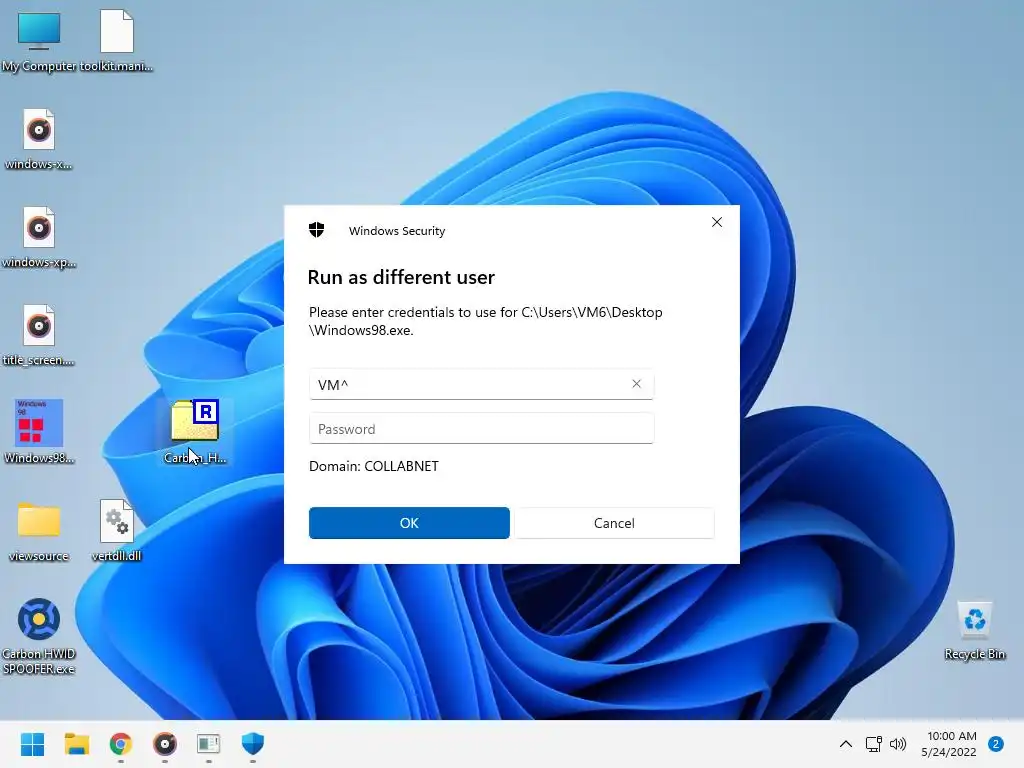Show hidden system tray icons chevron
The height and width of the screenshot is (768, 1024).
[846, 744]
